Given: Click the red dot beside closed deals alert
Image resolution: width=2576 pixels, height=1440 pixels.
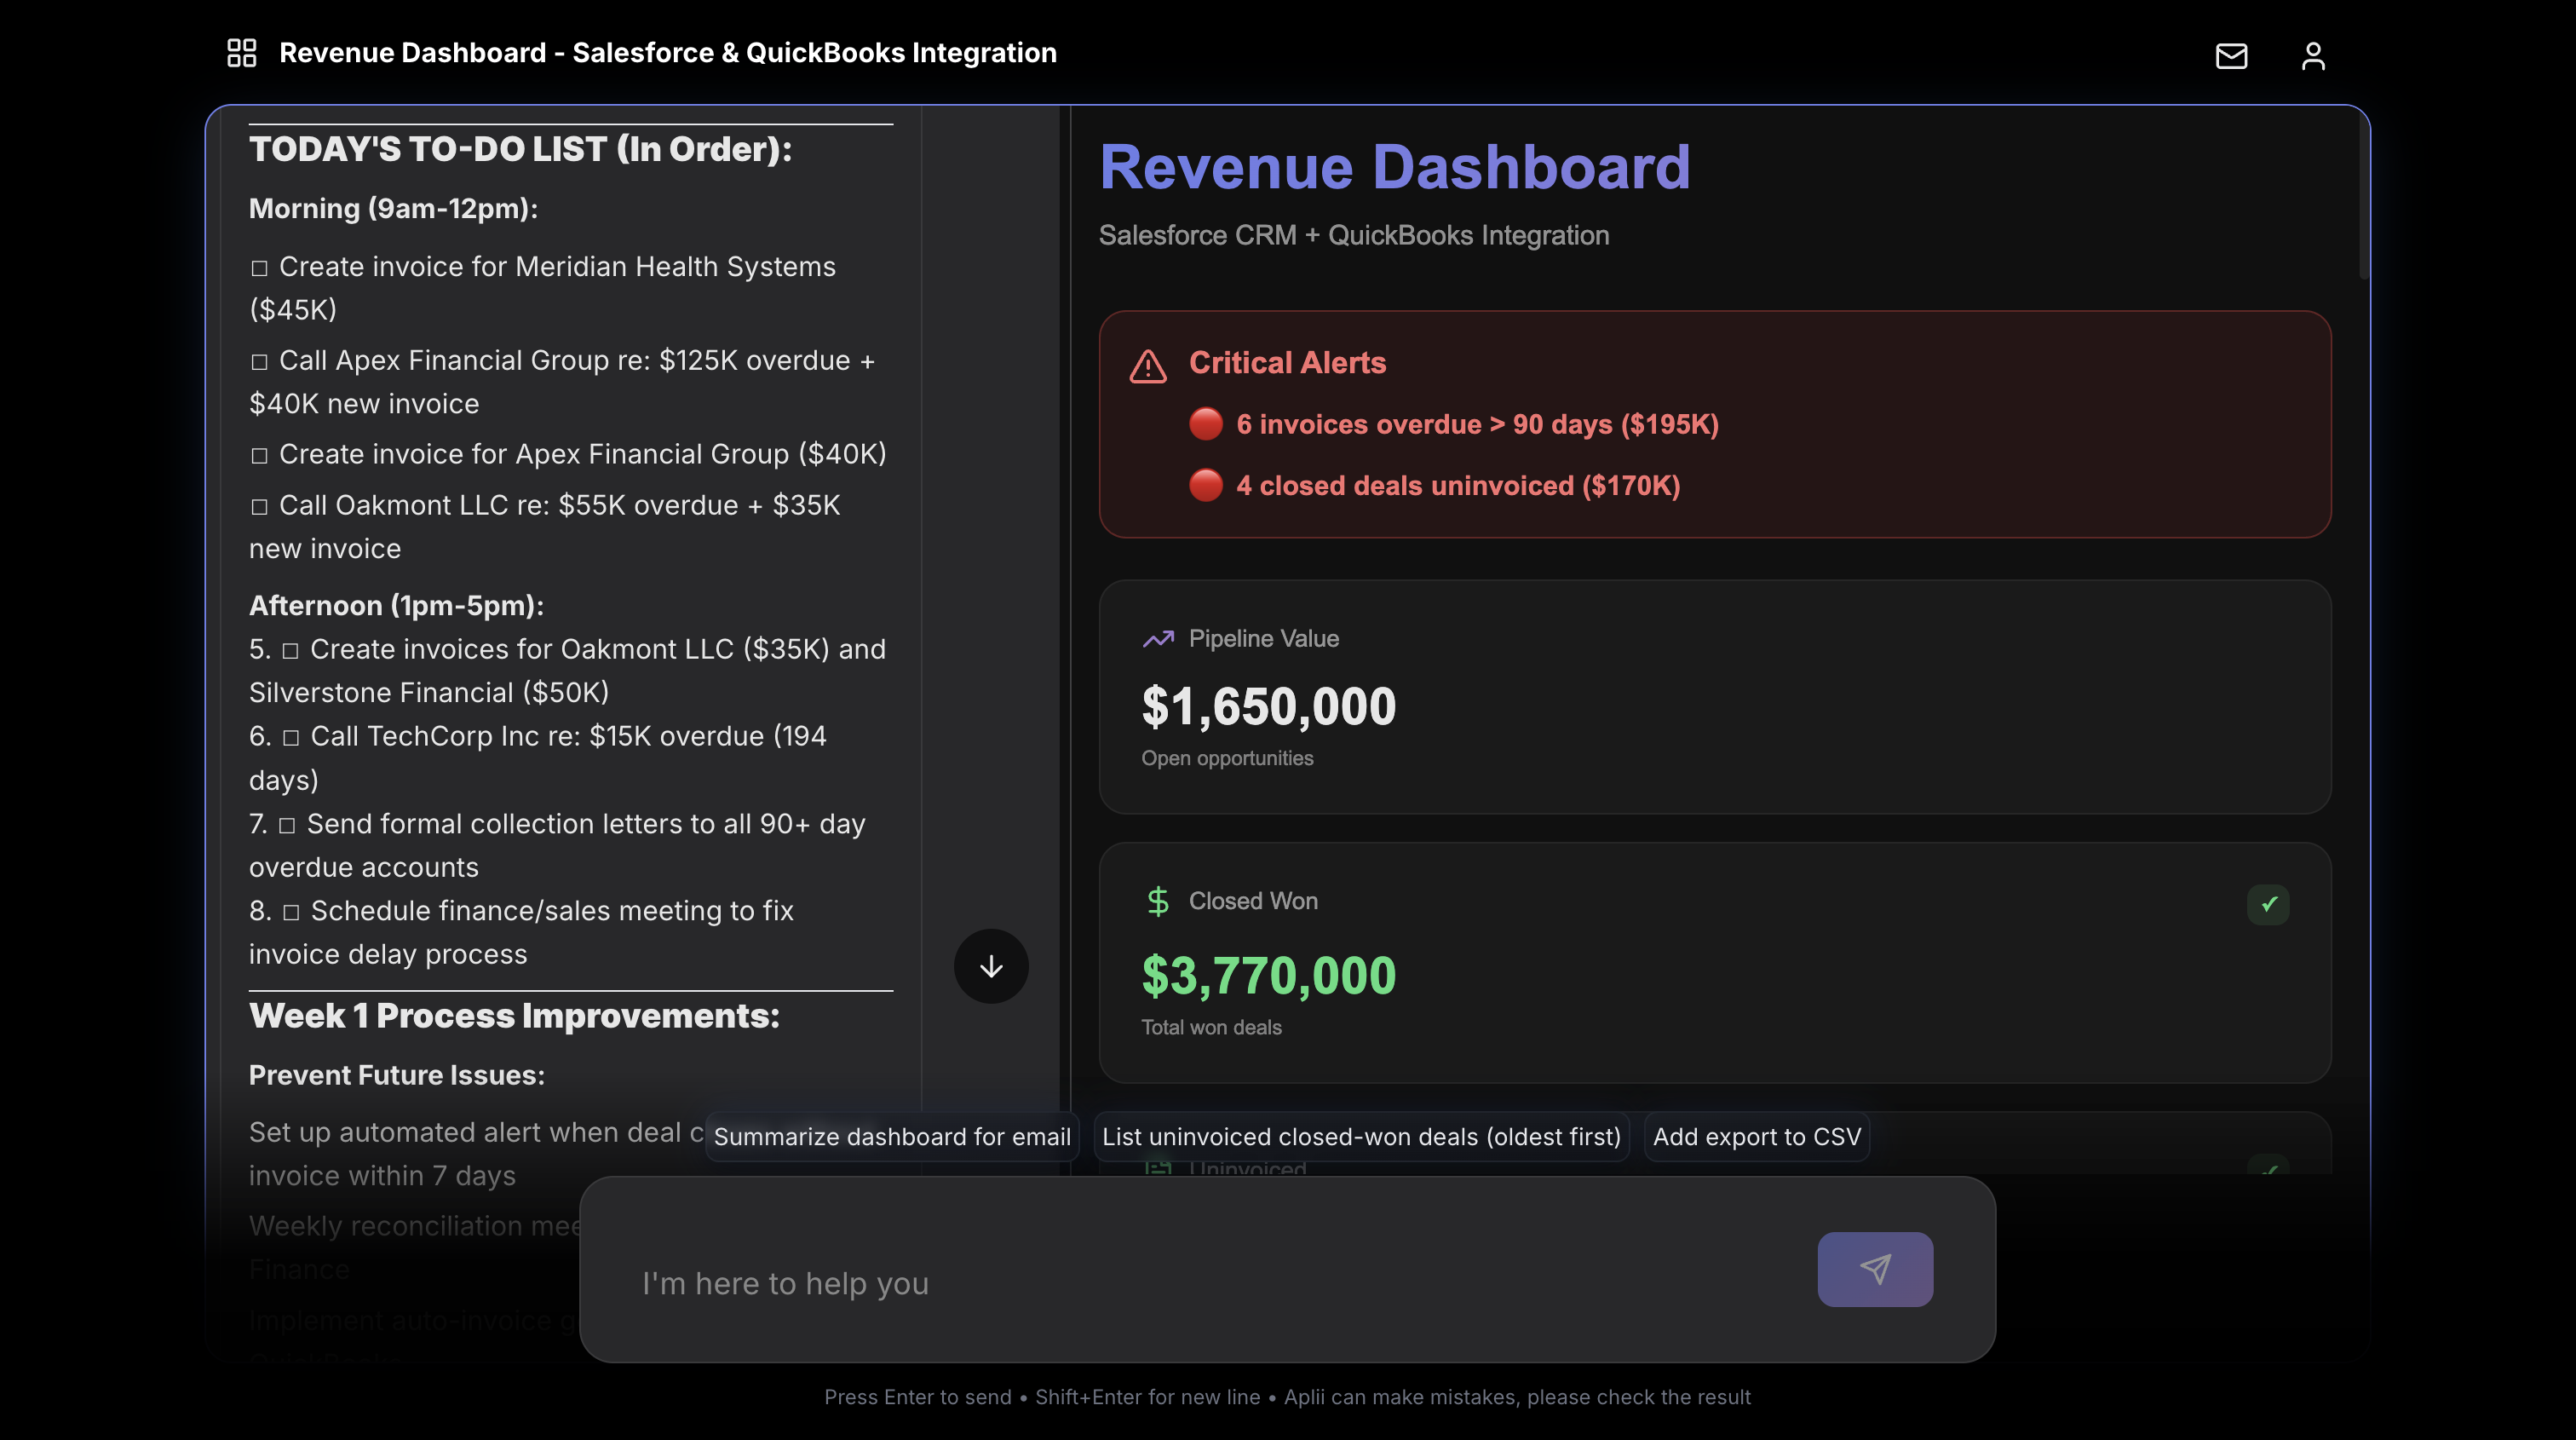Looking at the screenshot, I should pyautogui.click(x=1205, y=486).
